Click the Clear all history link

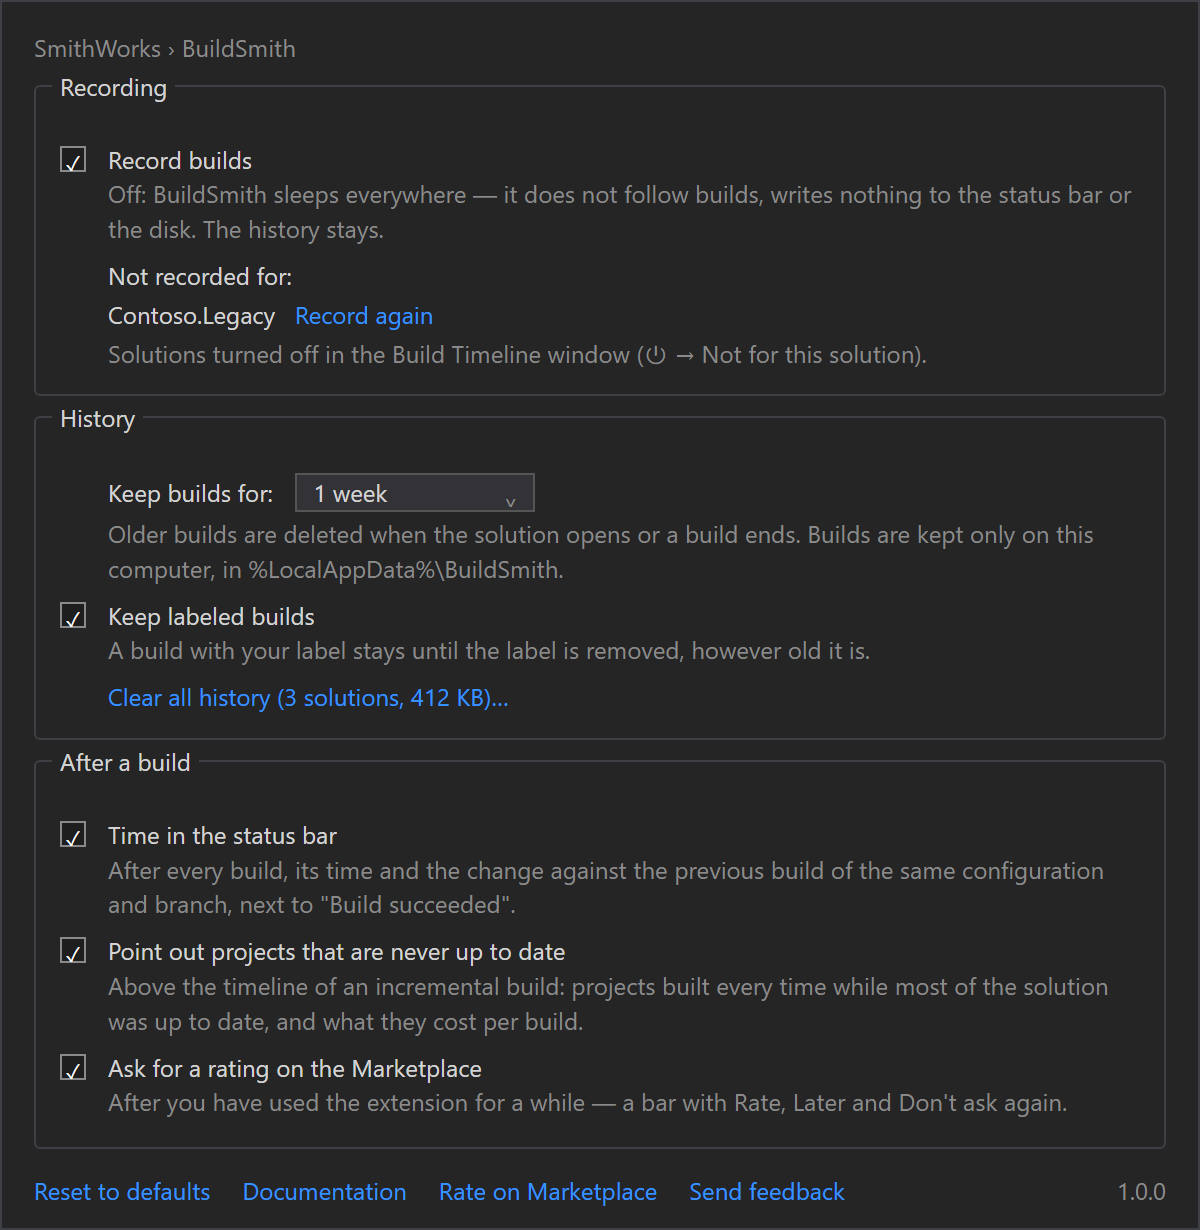[308, 698]
